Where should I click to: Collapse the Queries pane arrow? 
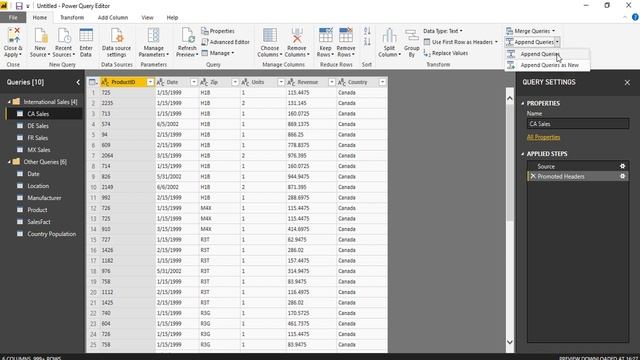point(78,82)
